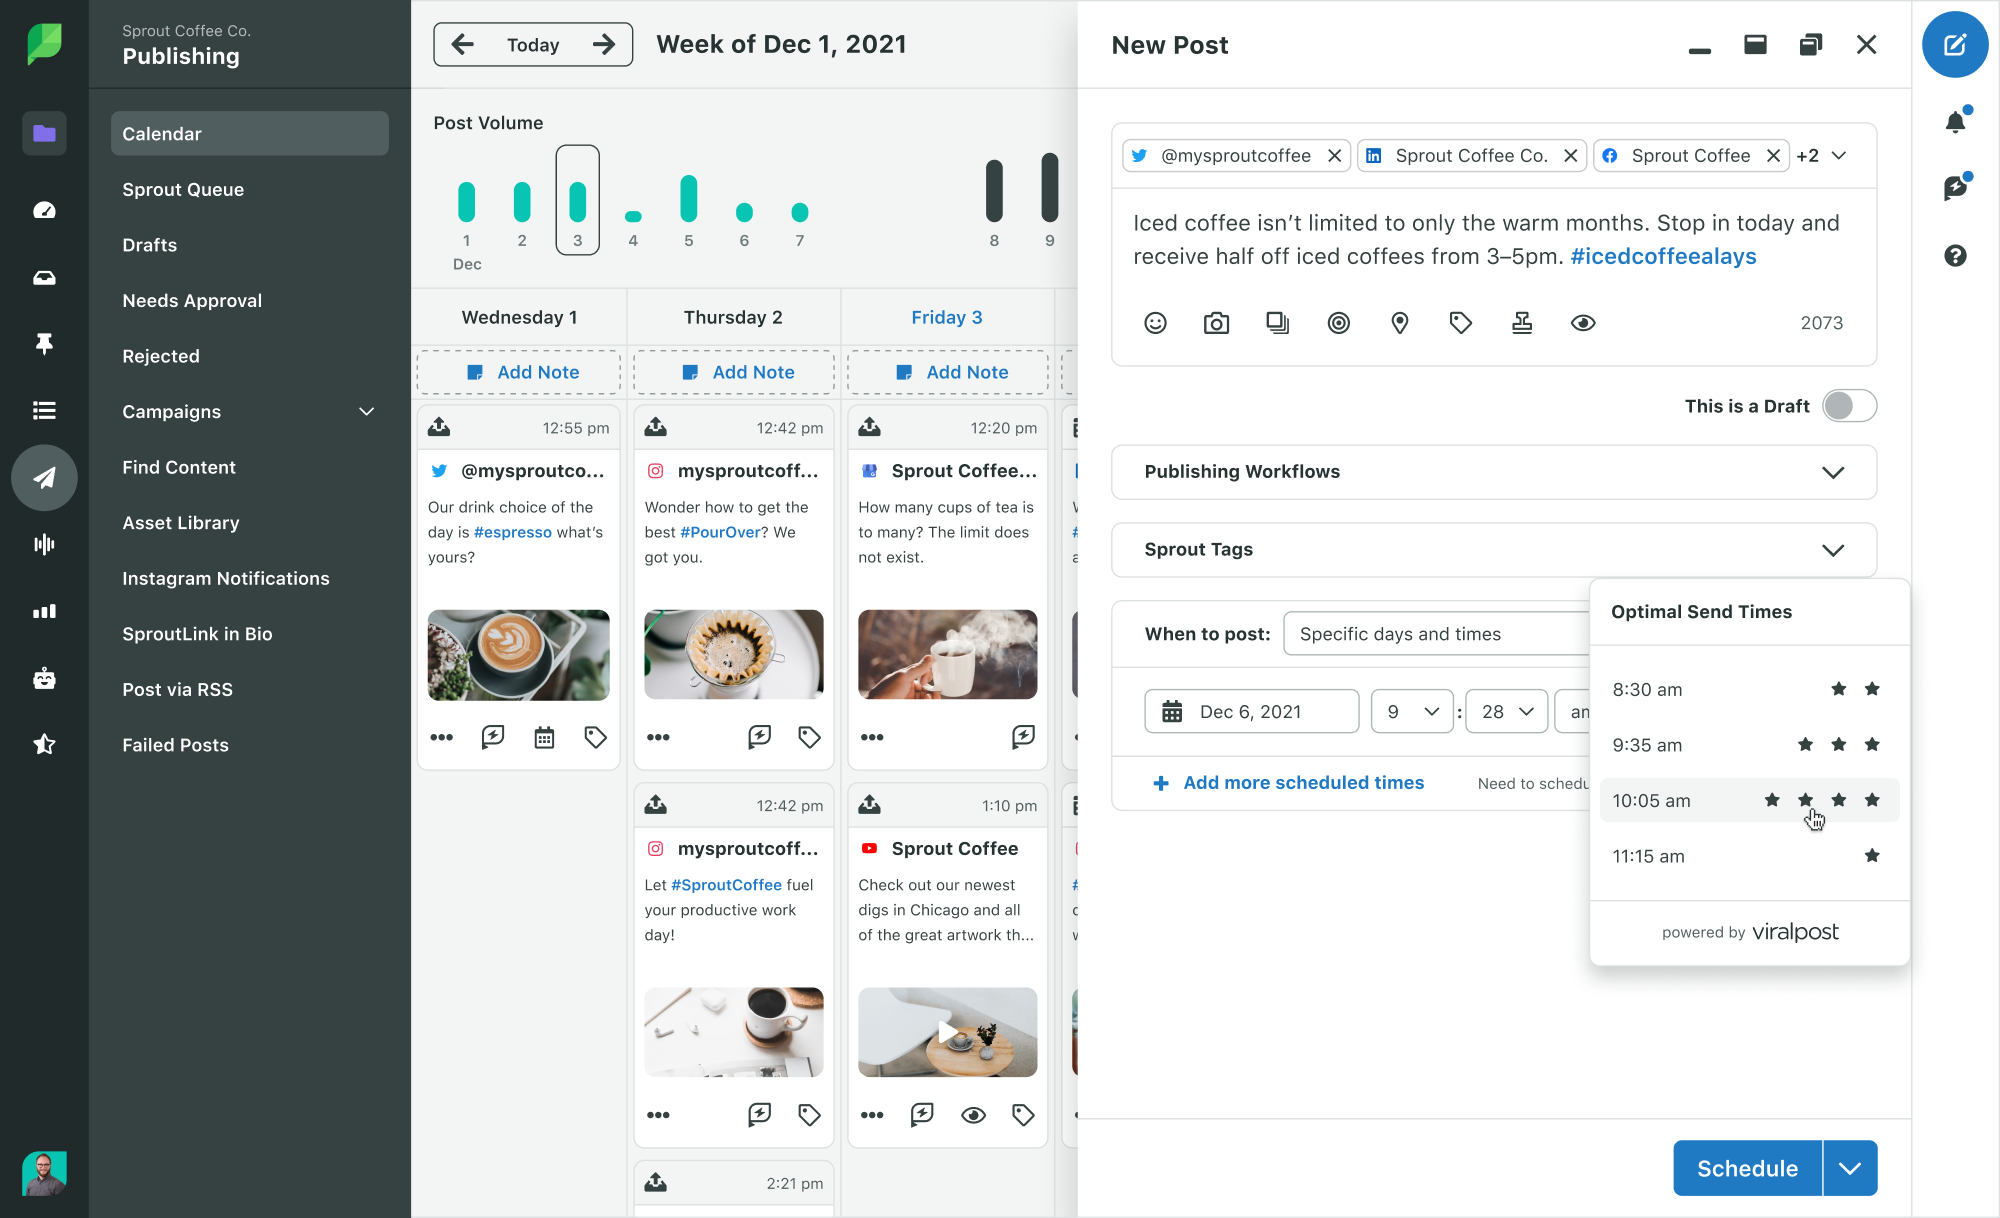Click the image upload icon in composer

(x=1216, y=323)
